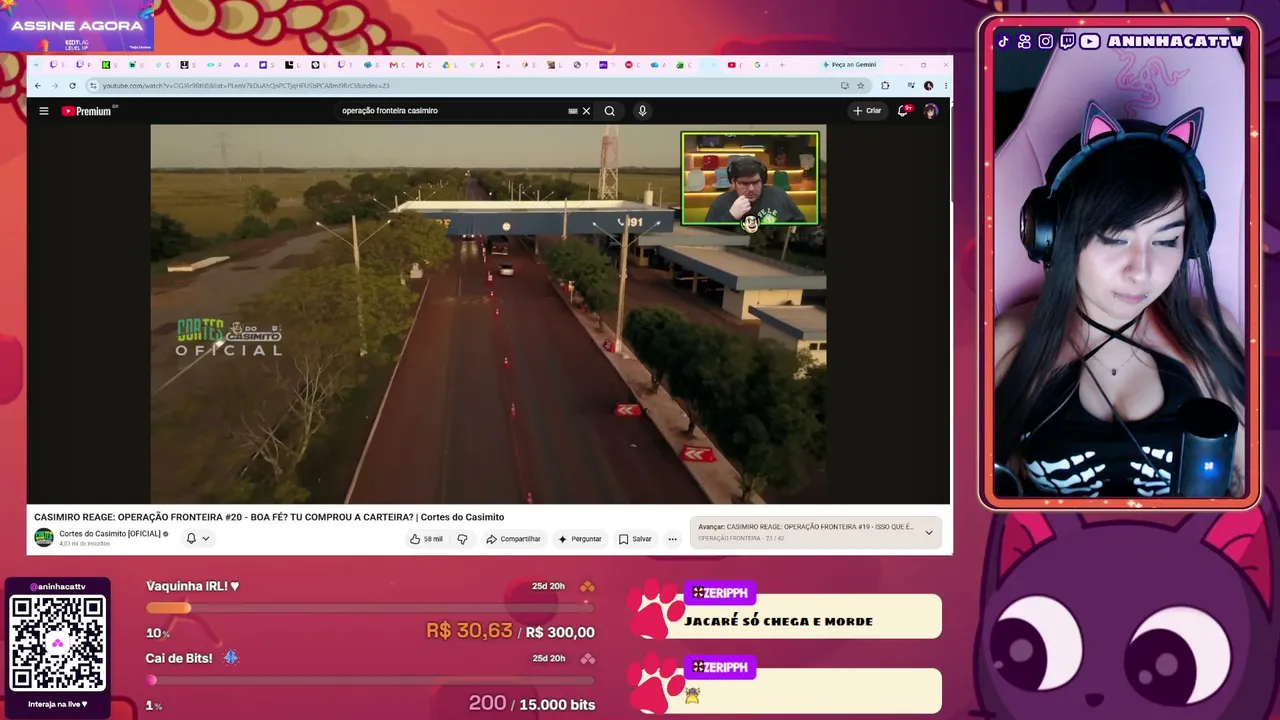This screenshot has height=720, width=1280.
Task: Expand the Operação Fronteira playlist panel
Action: click(929, 532)
